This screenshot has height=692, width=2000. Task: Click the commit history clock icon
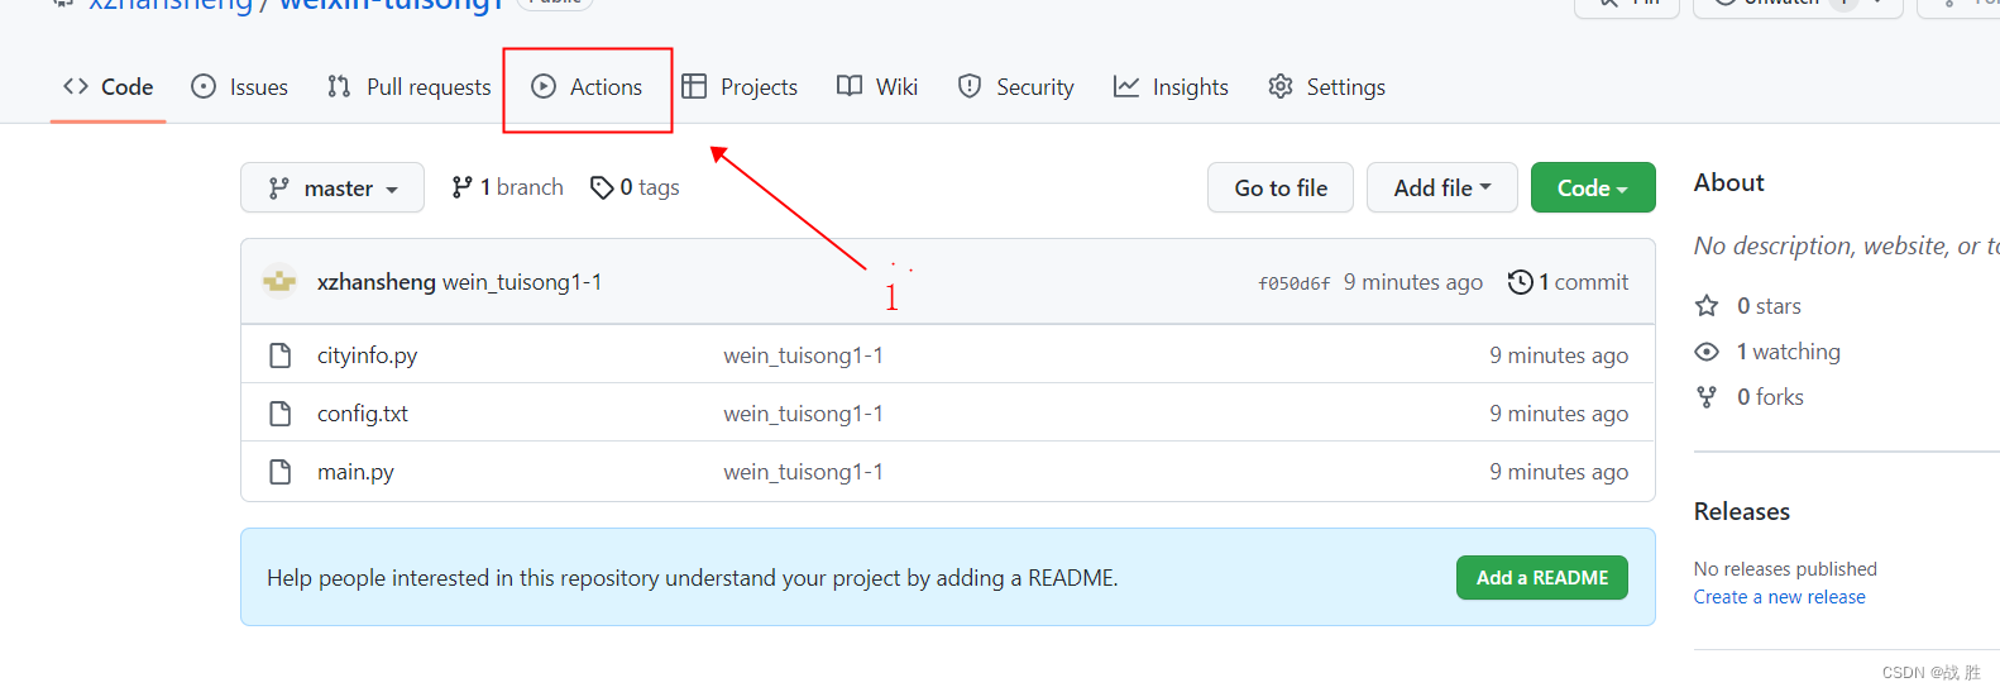click(x=1520, y=282)
